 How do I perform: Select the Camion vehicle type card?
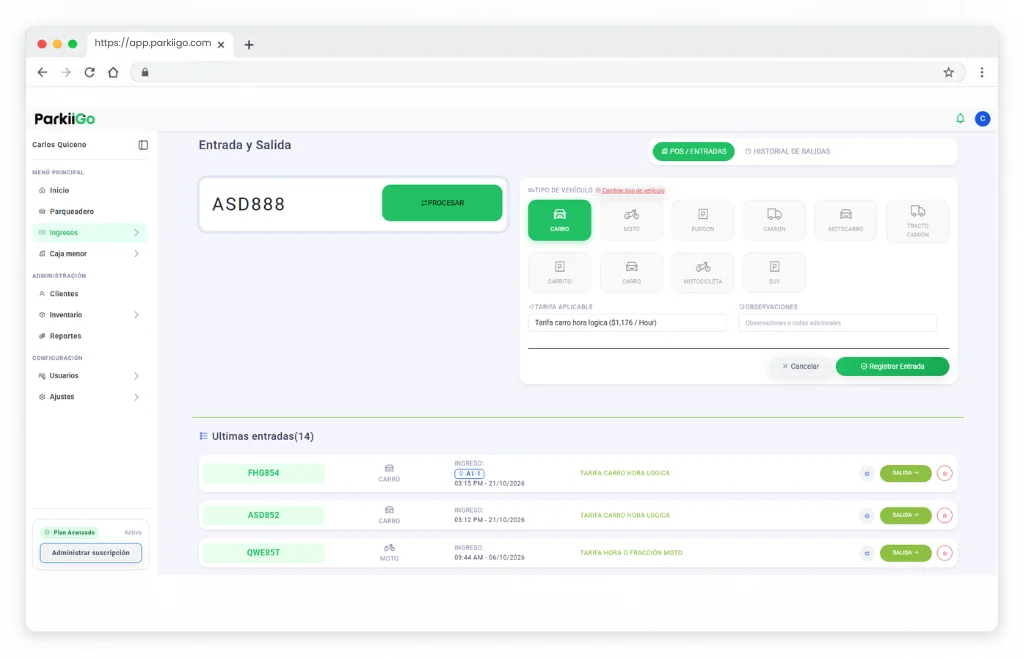(774, 220)
